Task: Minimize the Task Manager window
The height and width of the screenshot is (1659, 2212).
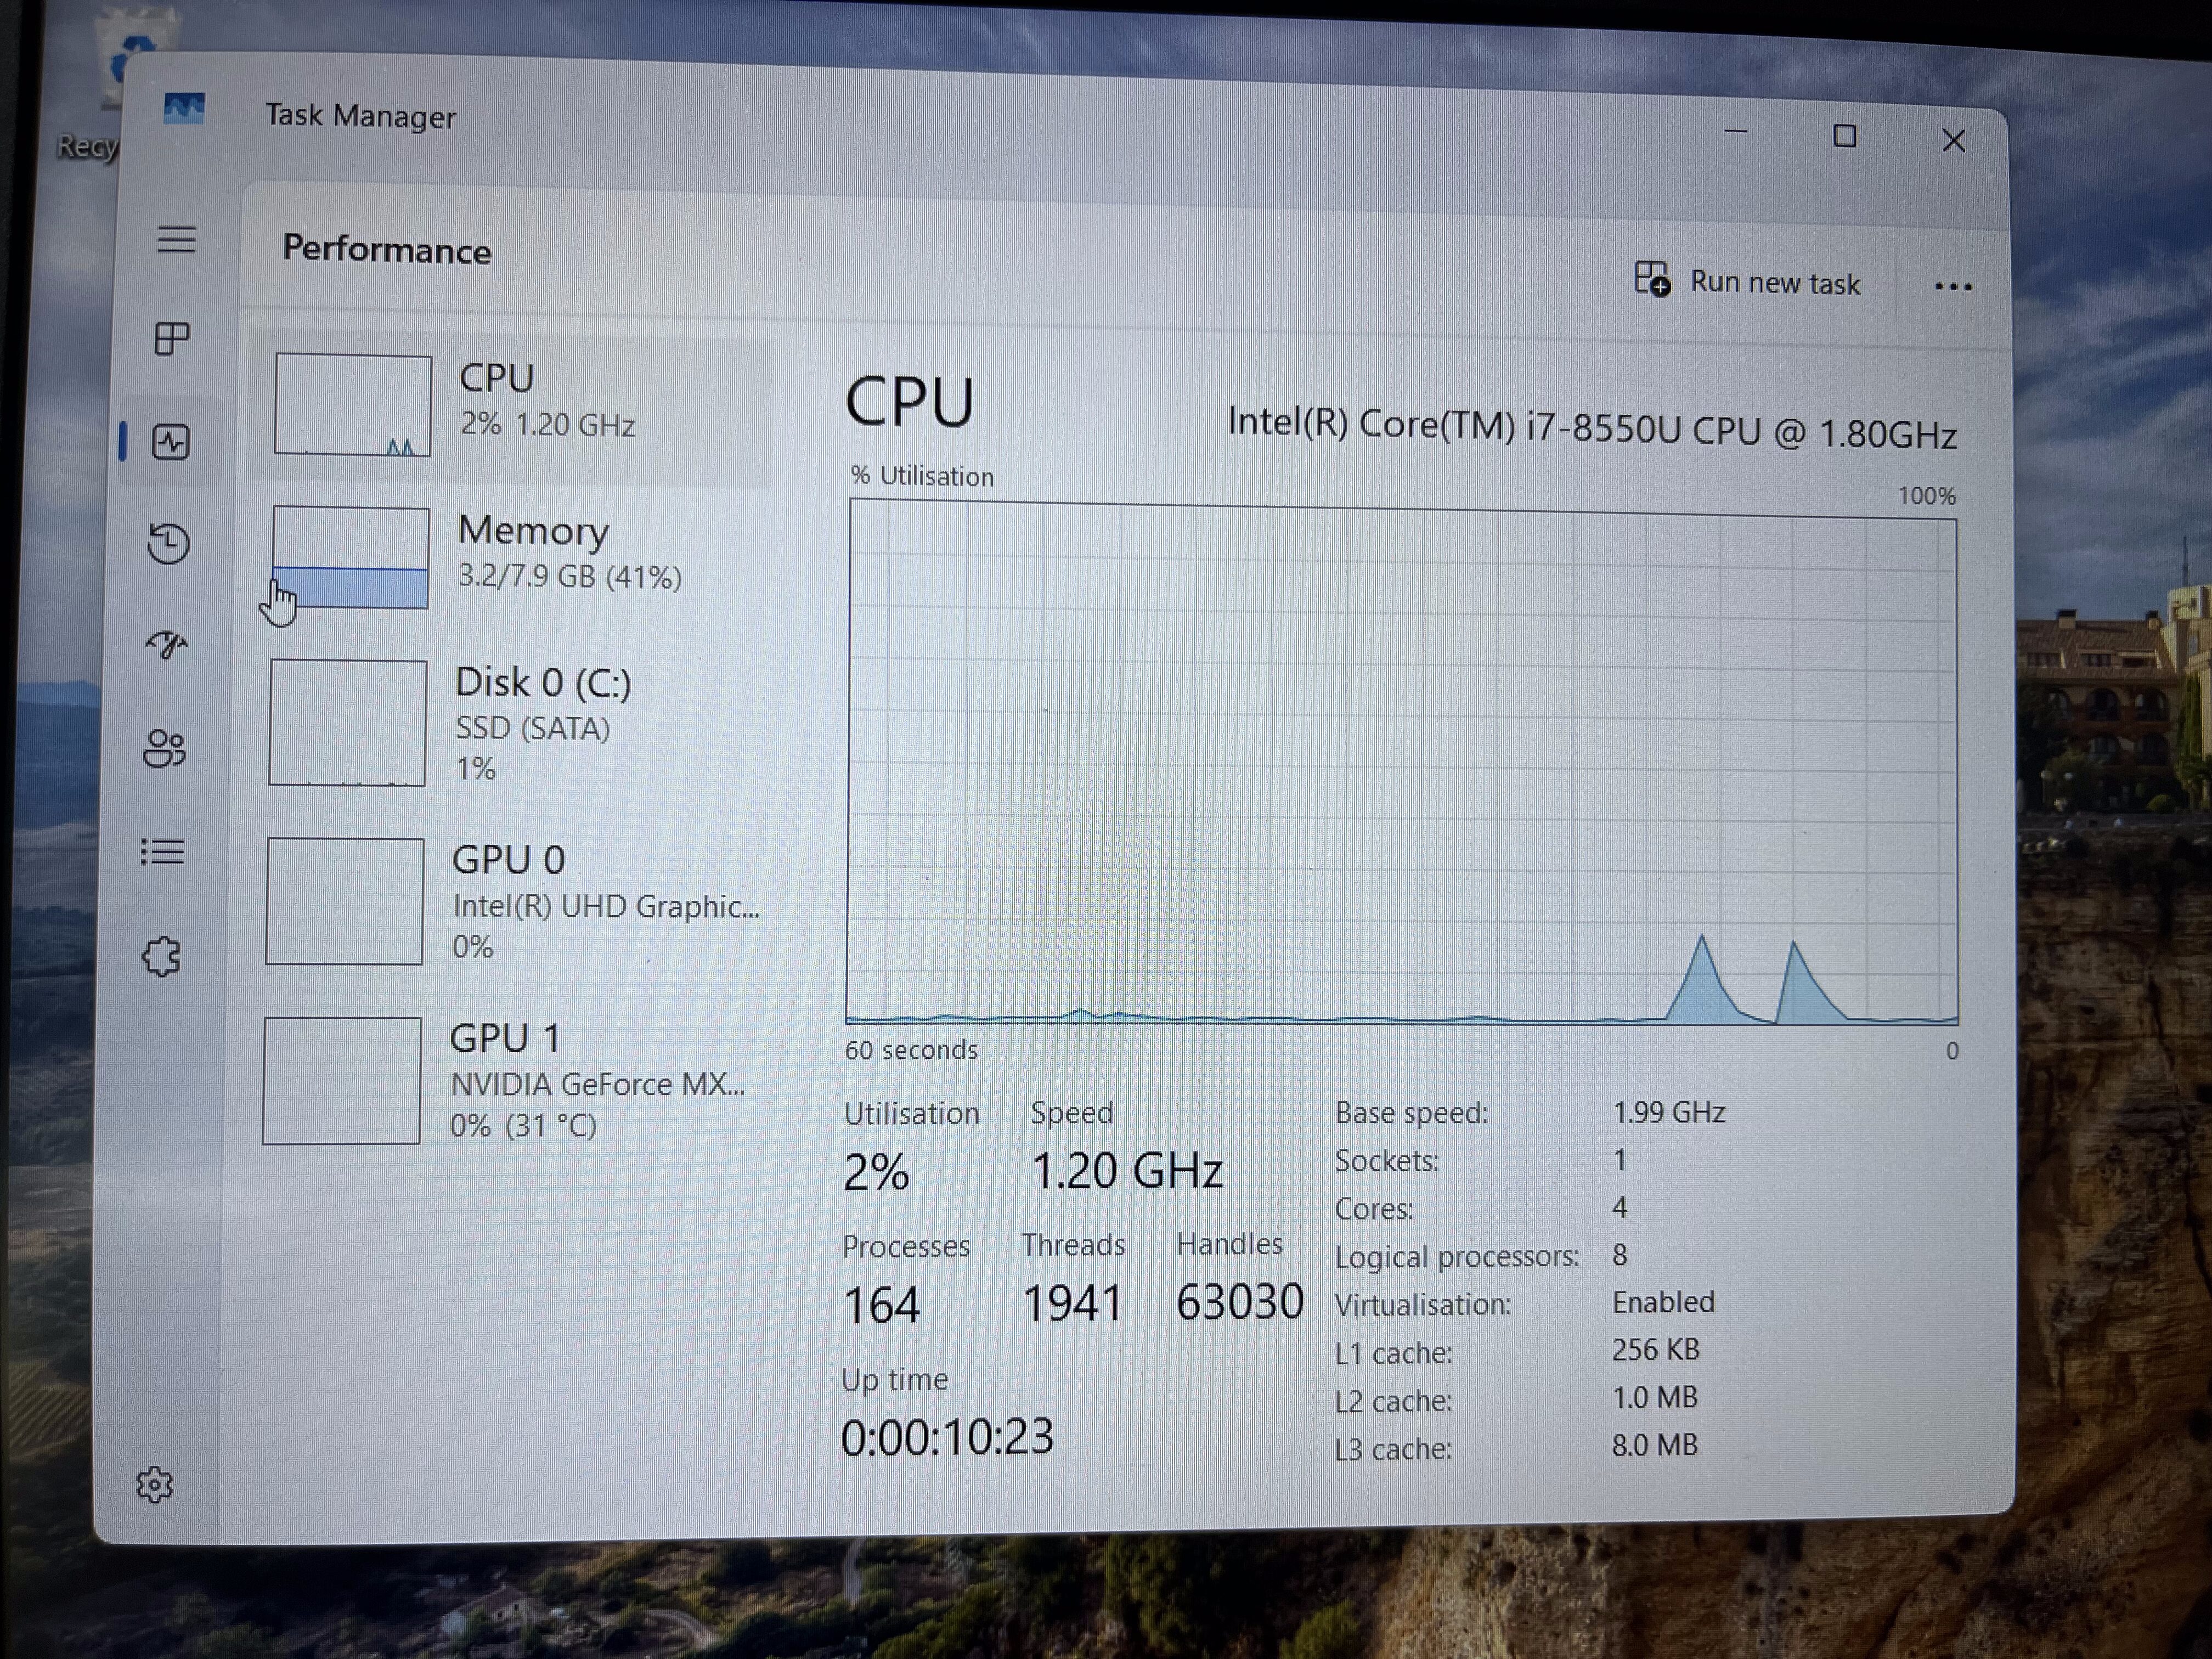Action: tap(1736, 132)
